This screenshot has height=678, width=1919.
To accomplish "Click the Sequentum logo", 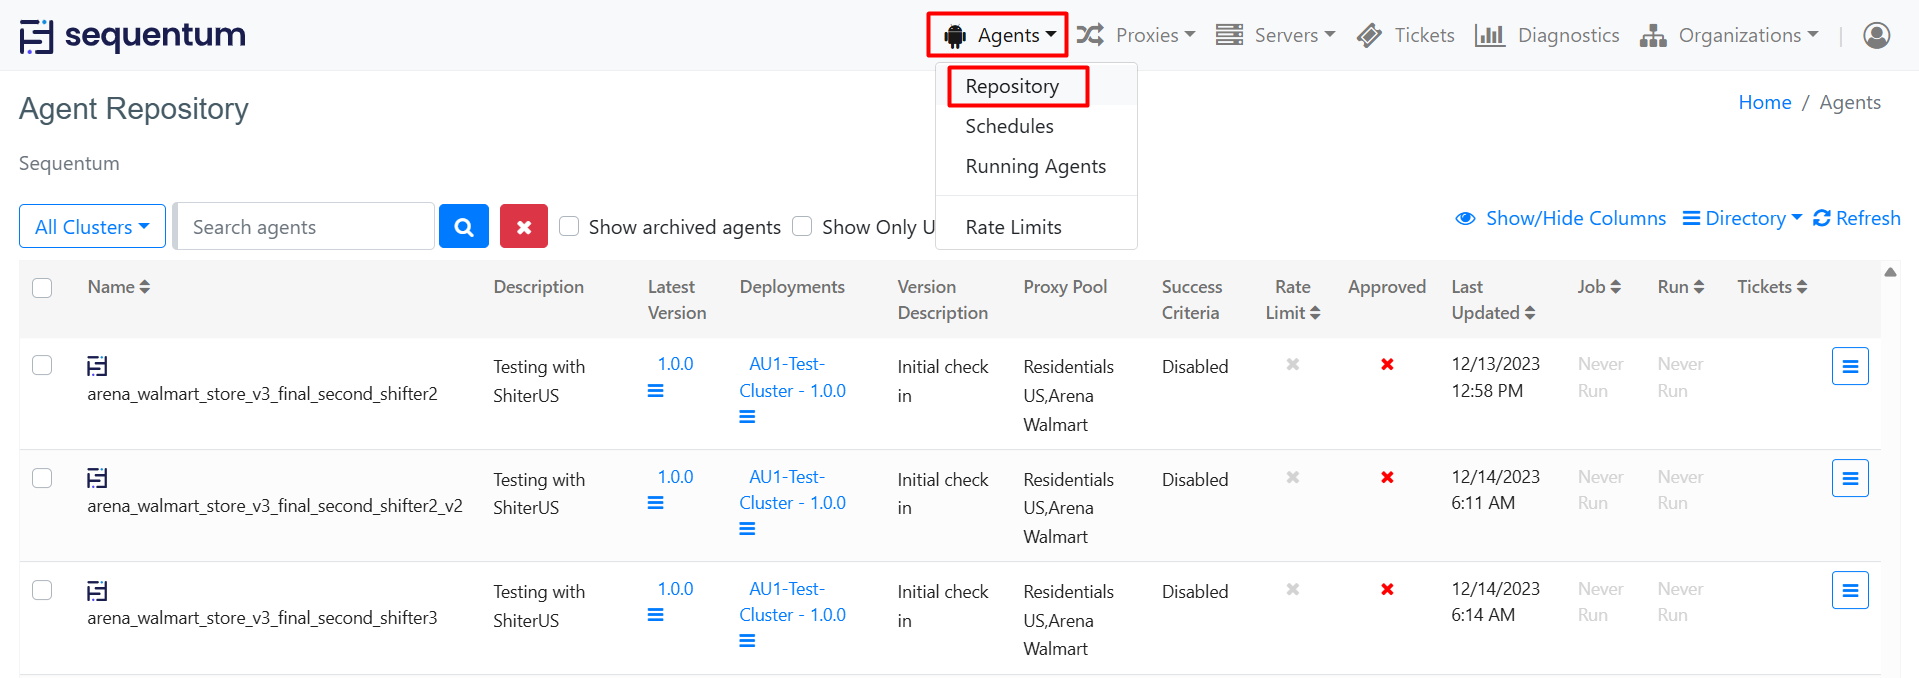I will point(133,36).
